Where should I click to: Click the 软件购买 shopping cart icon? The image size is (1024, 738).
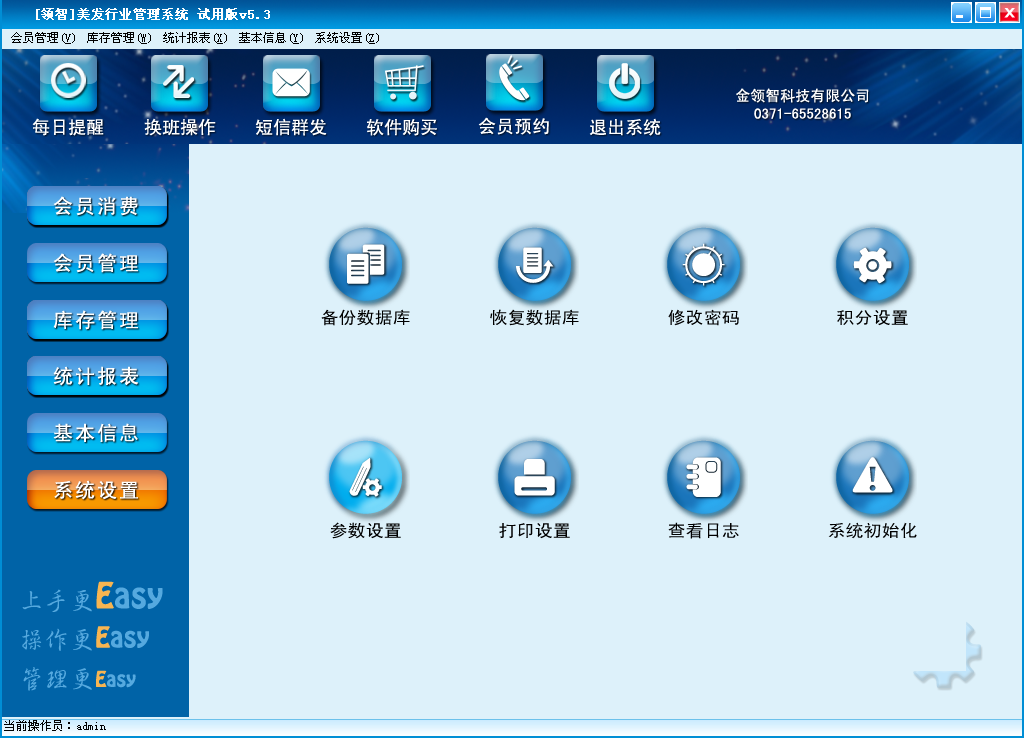[x=402, y=84]
